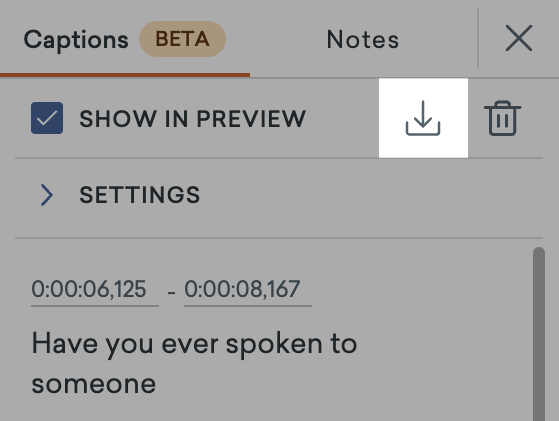Screen dimensions: 559x421
Task: Click the orange underline beneath Captions tab
Action: (x=125, y=75)
